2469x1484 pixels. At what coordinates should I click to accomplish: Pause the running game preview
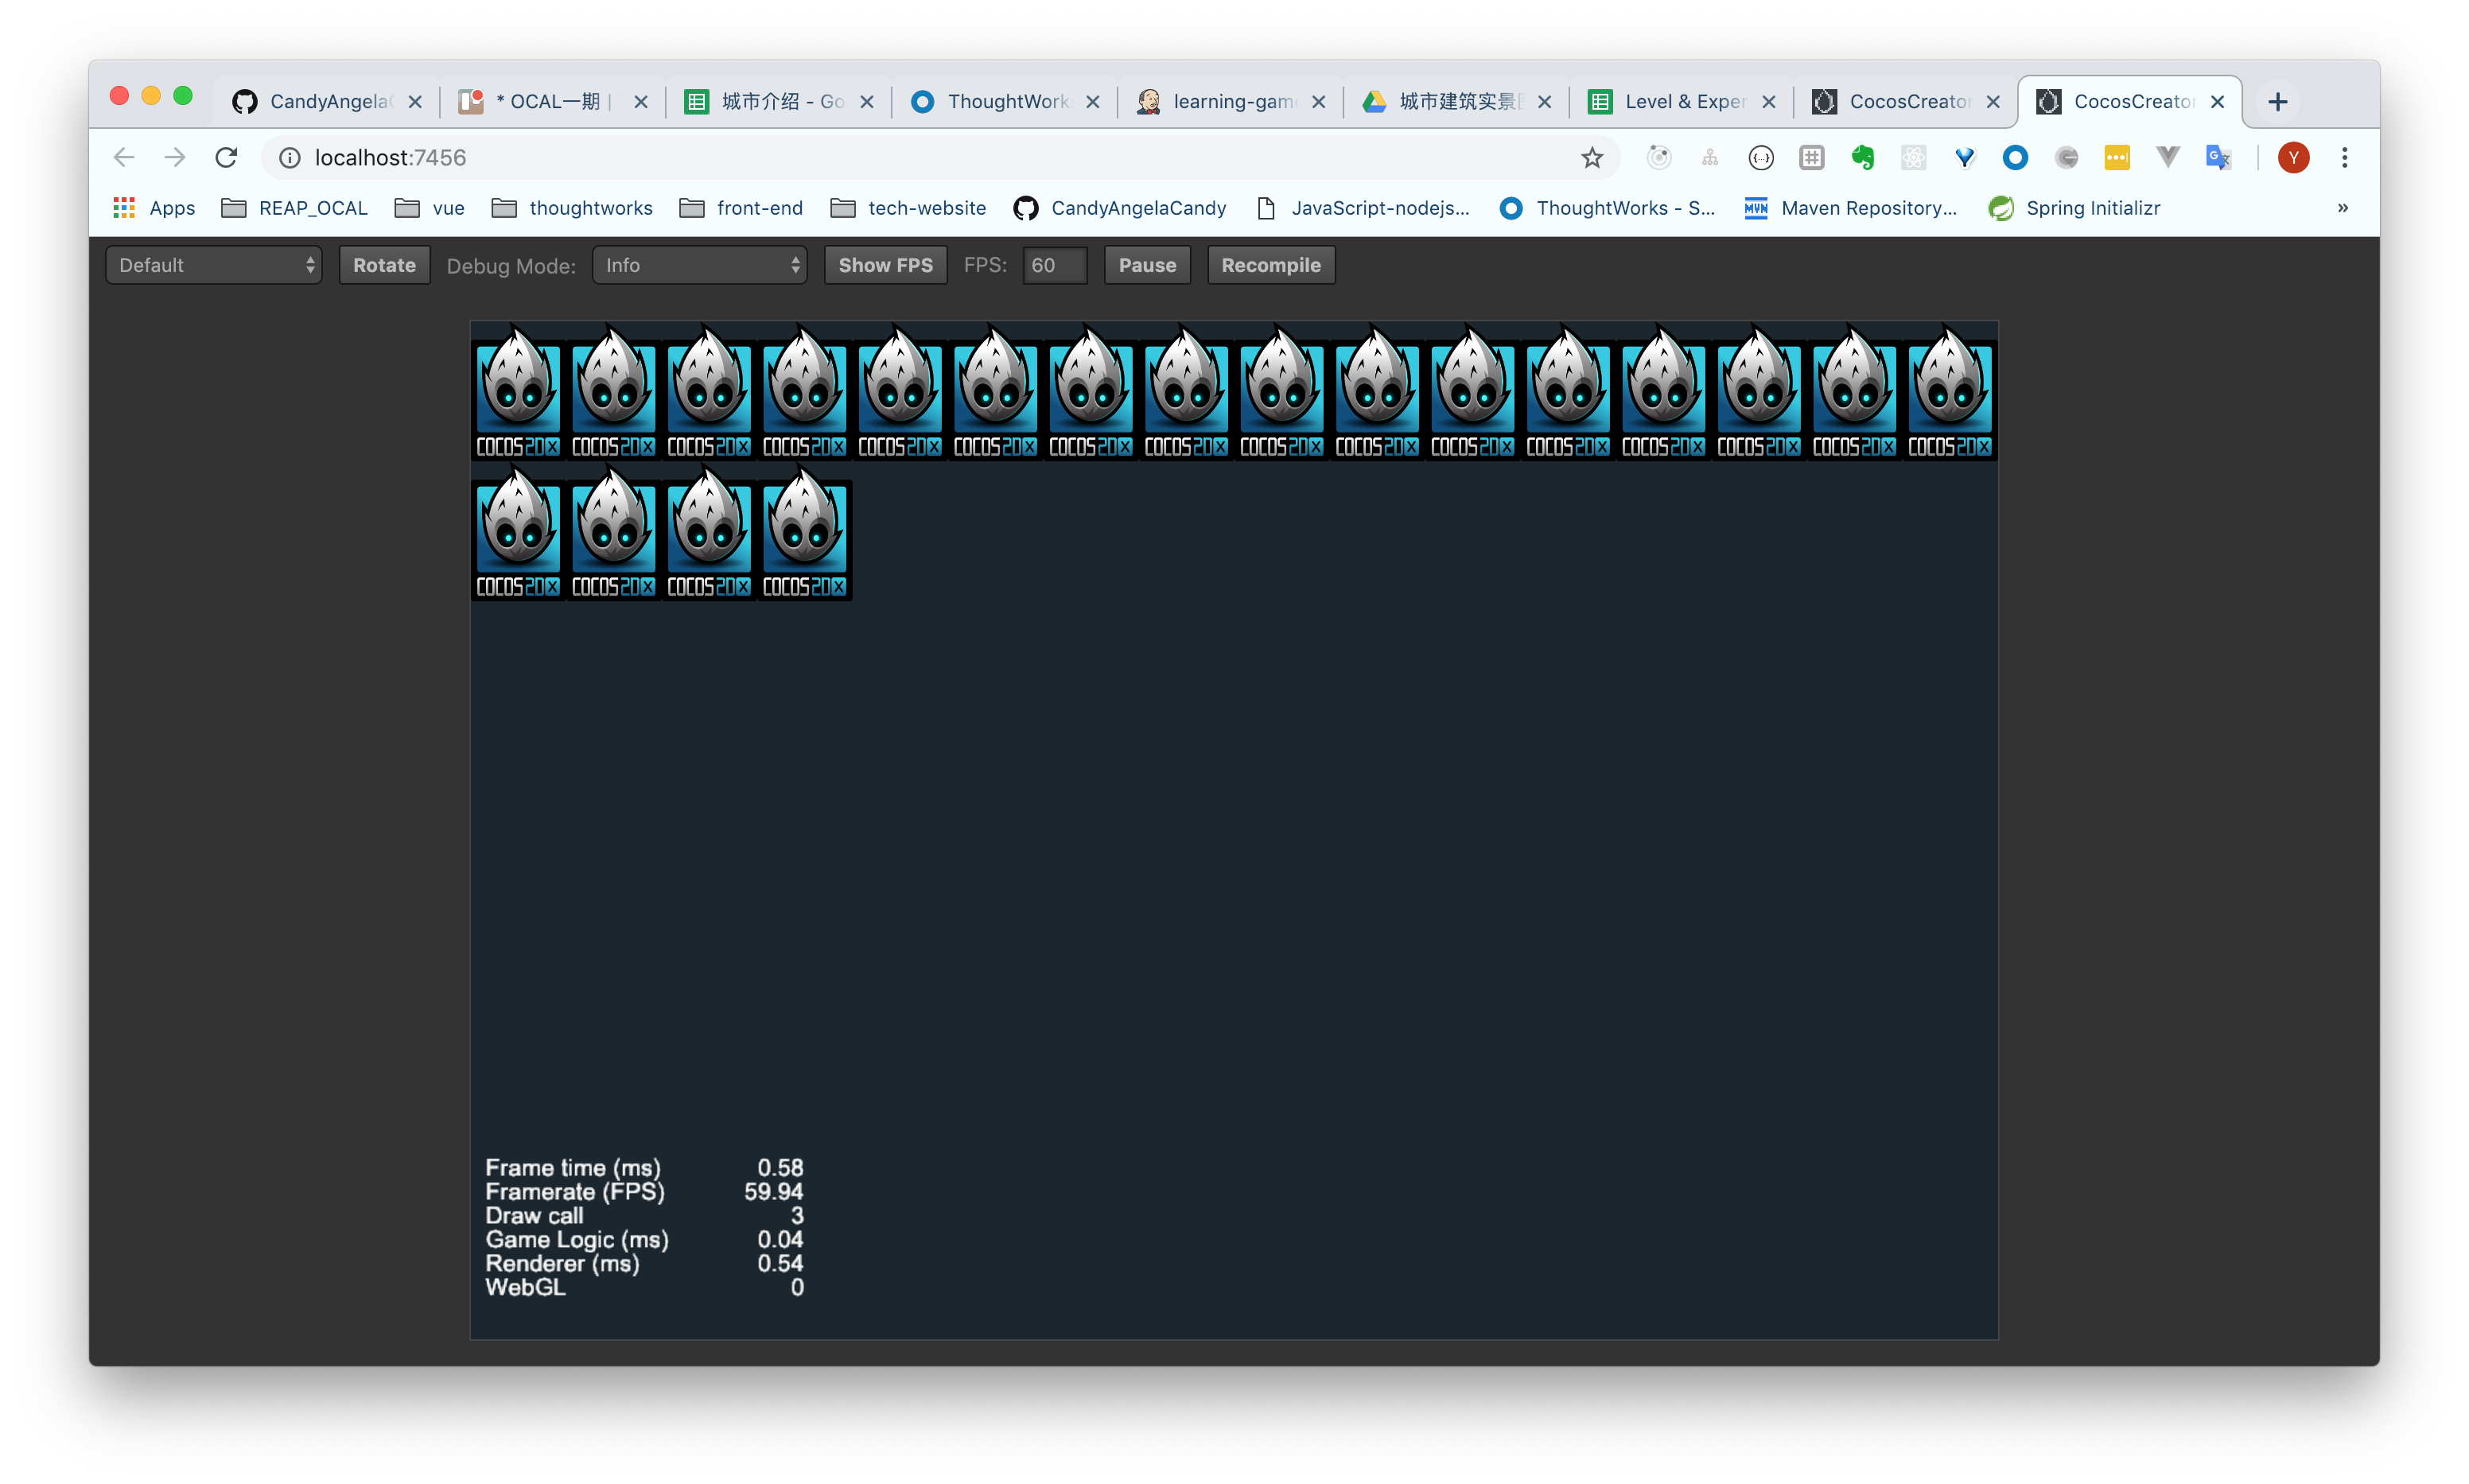click(x=1146, y=265)
